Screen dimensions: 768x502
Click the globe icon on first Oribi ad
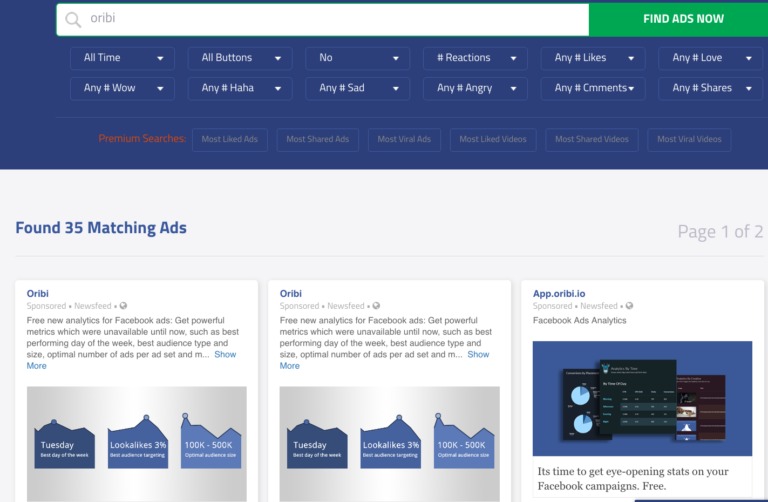click(123, 306)
